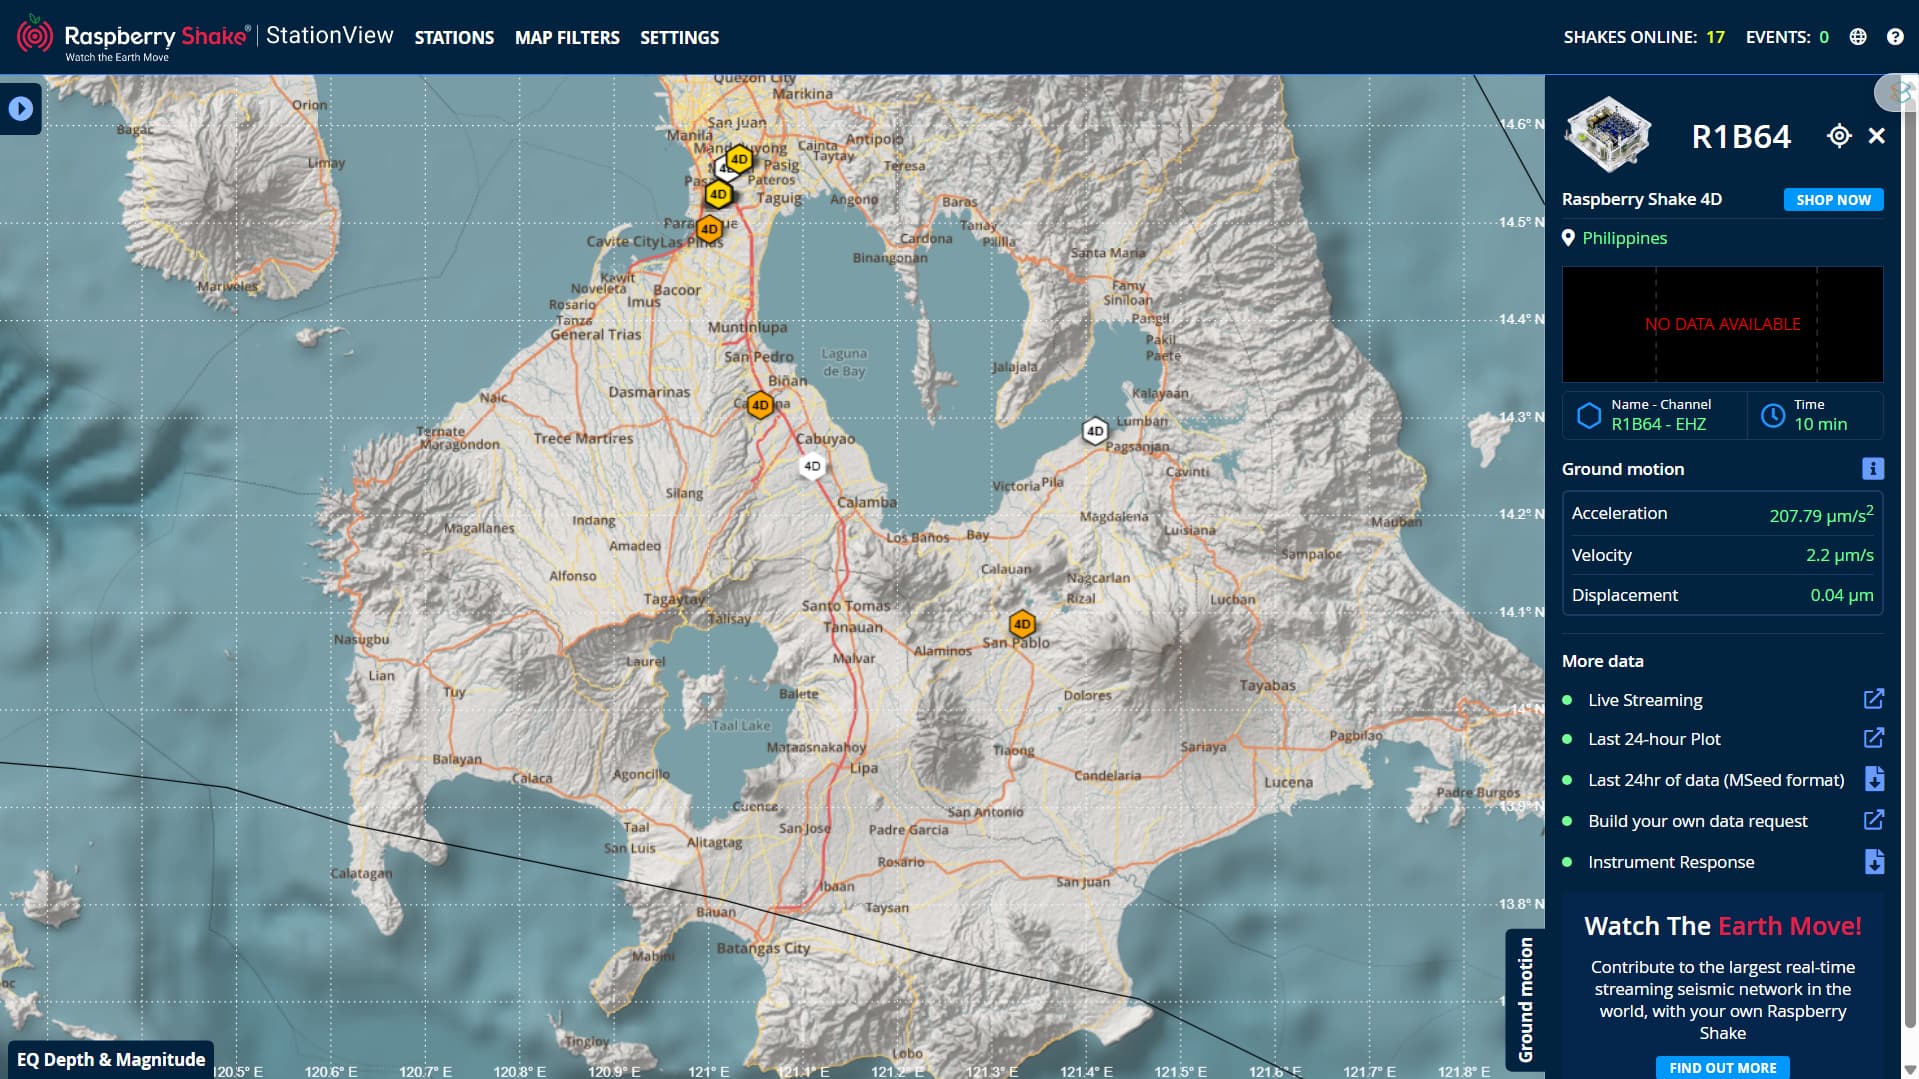Click the R1B64 station name heading
1919x1079 pixels.
coord(1740,136)
